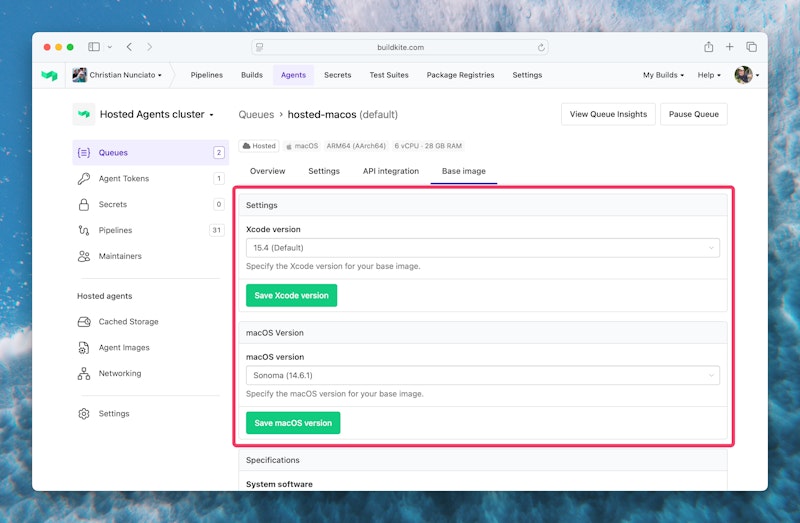Click the Safari share icon

tap(708, 47)
